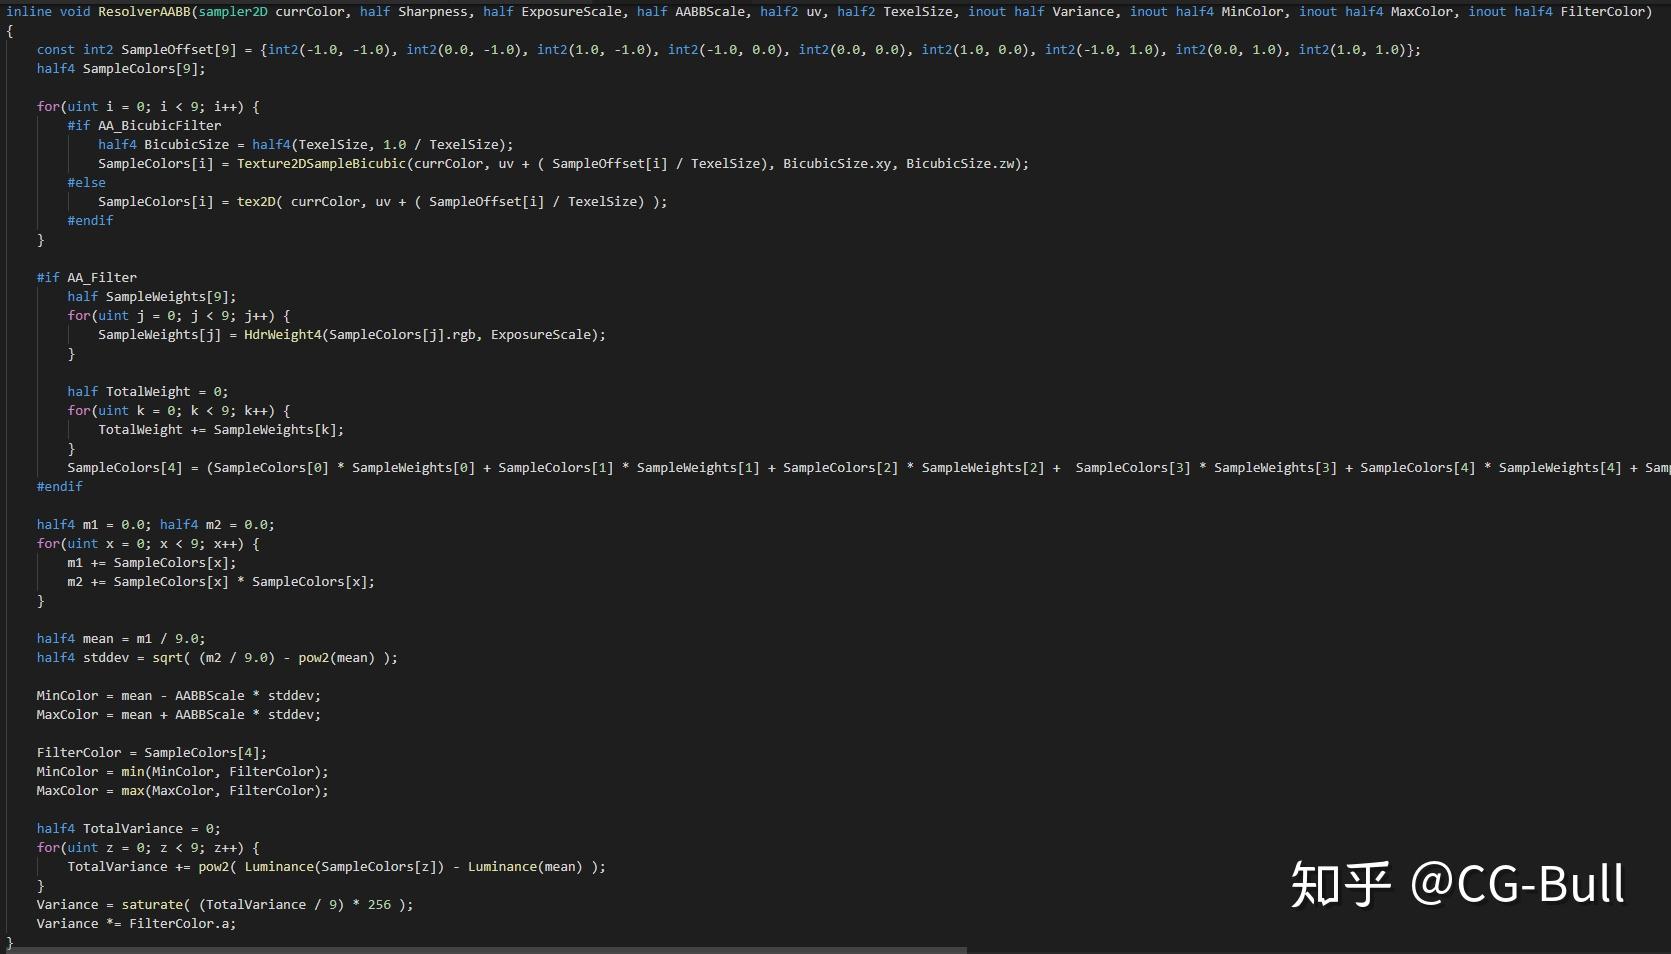Screen dimensions: 1671x954
Task: Click the "half TotalWeight = 0" declaration
Action: (147, 392)
